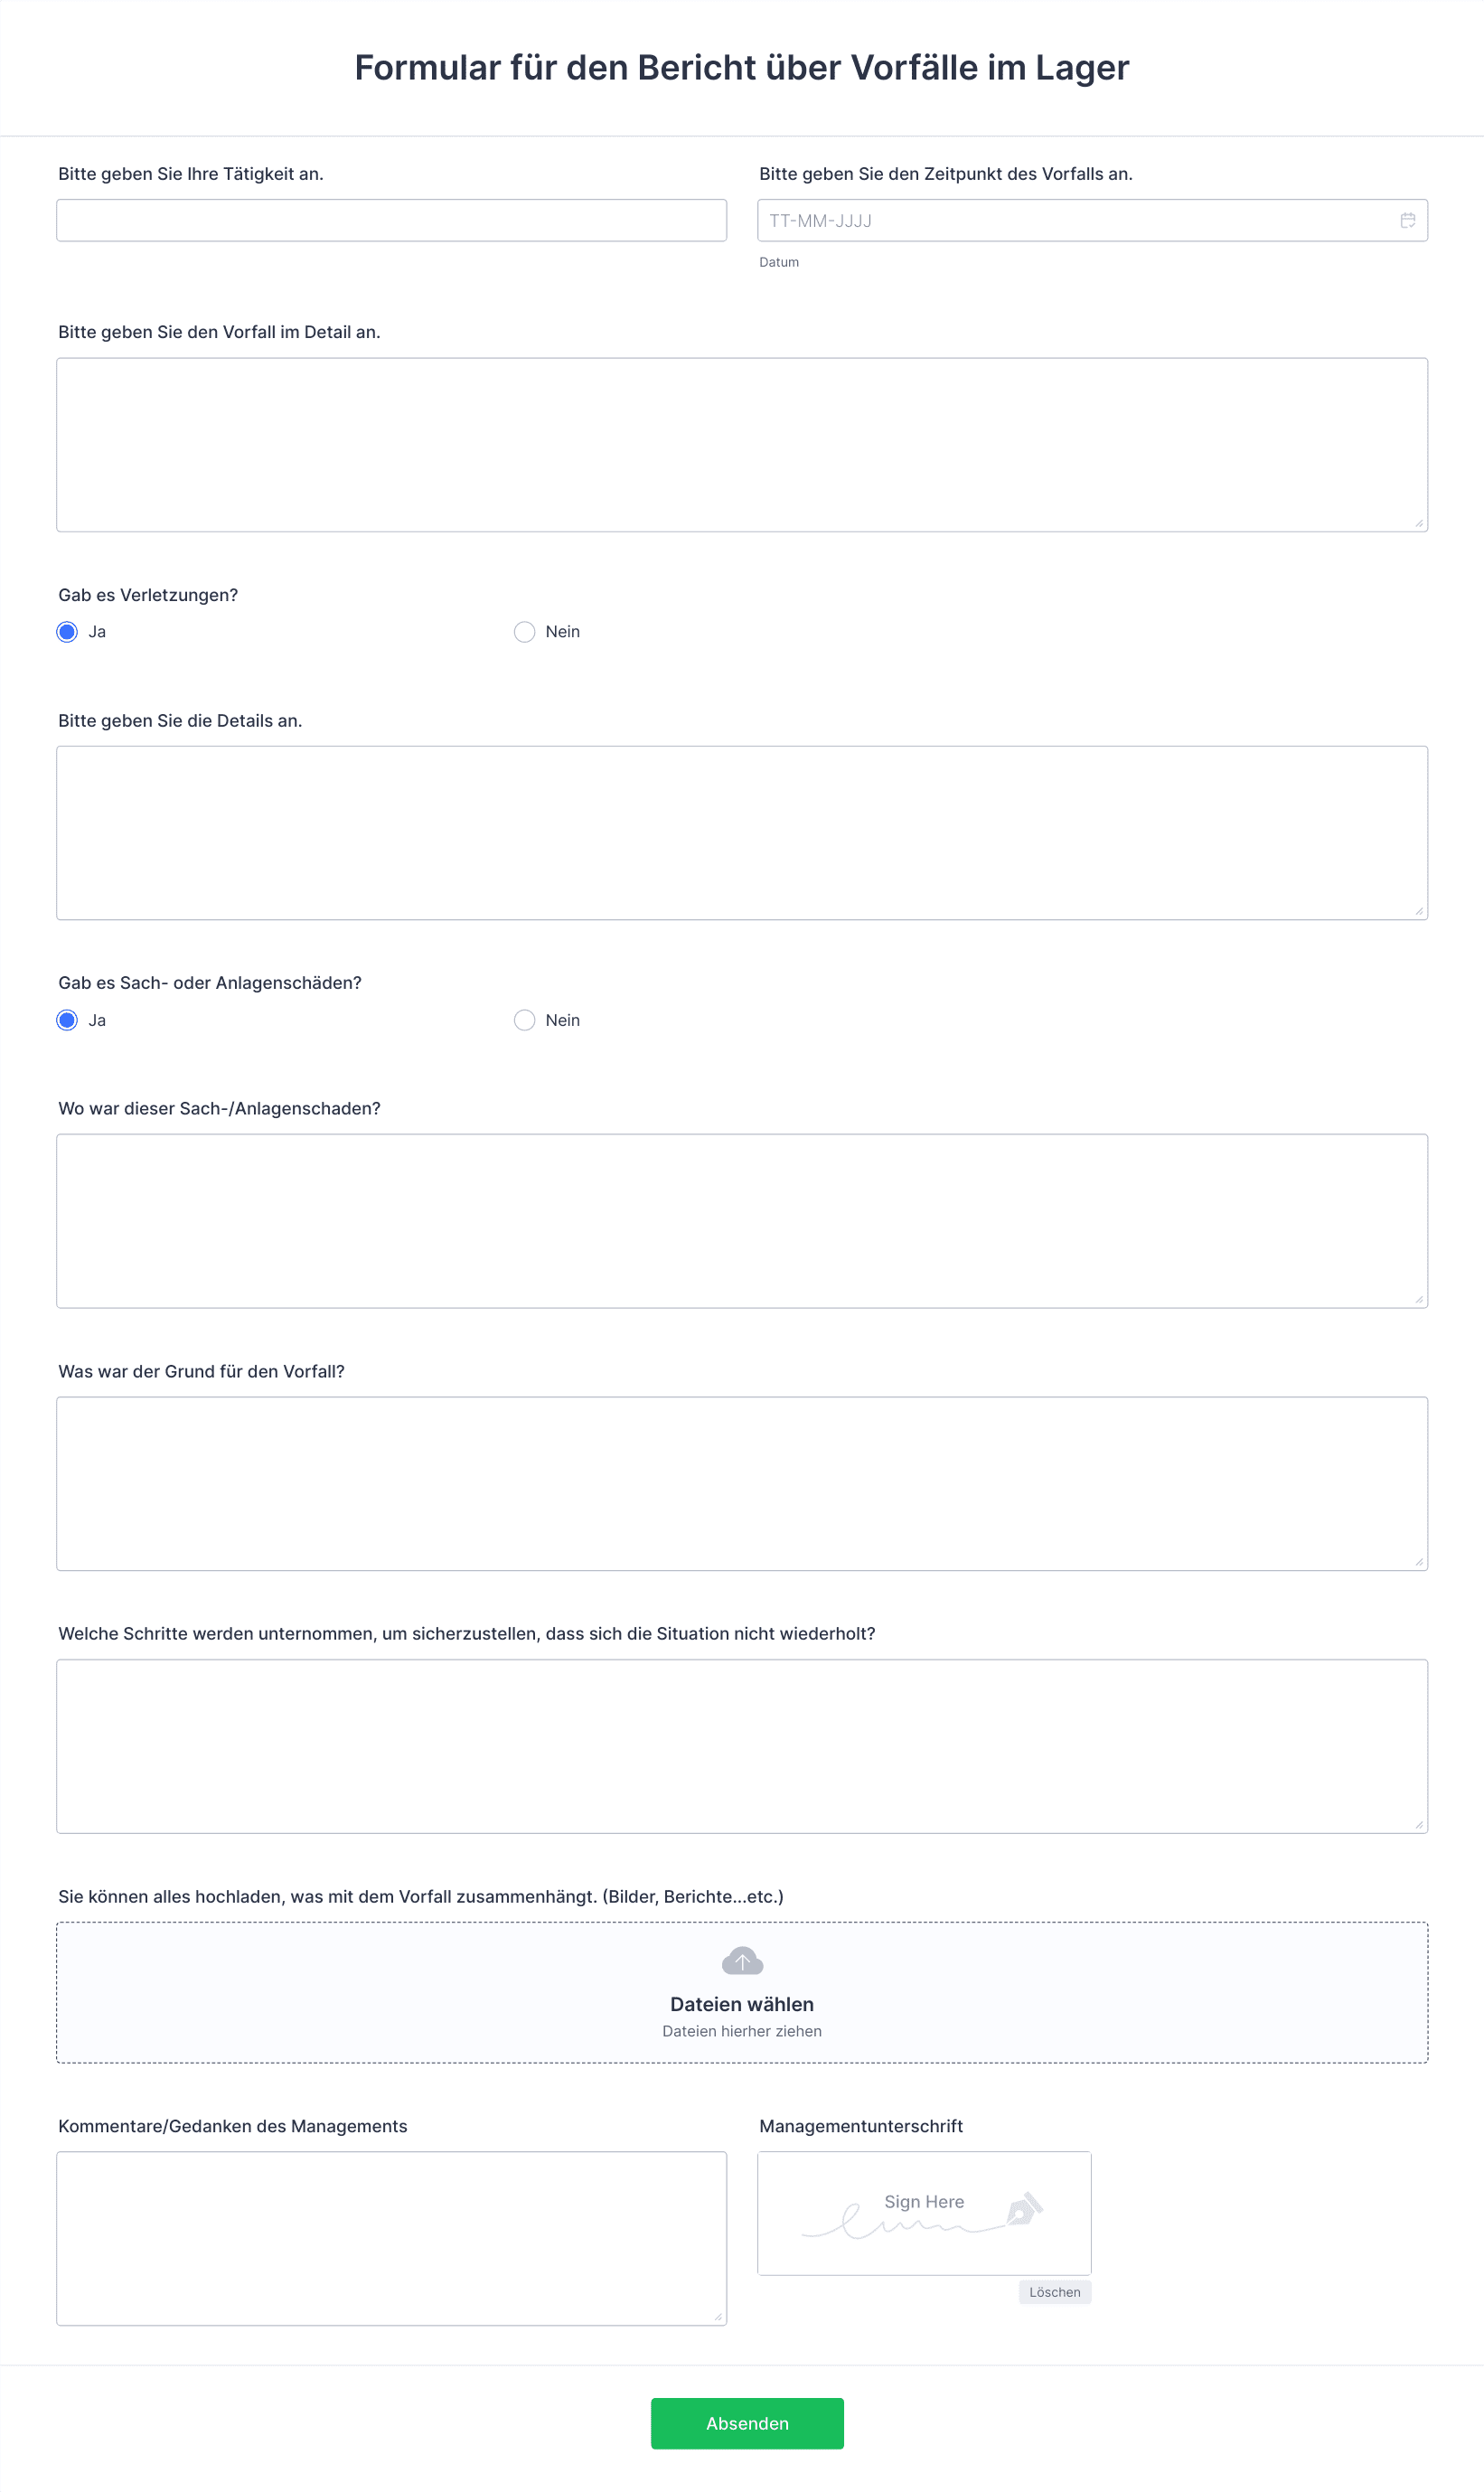Focus the Tätigkeit text input field
This screenshot has width=1484, height=2492.
tap(391, 220)
